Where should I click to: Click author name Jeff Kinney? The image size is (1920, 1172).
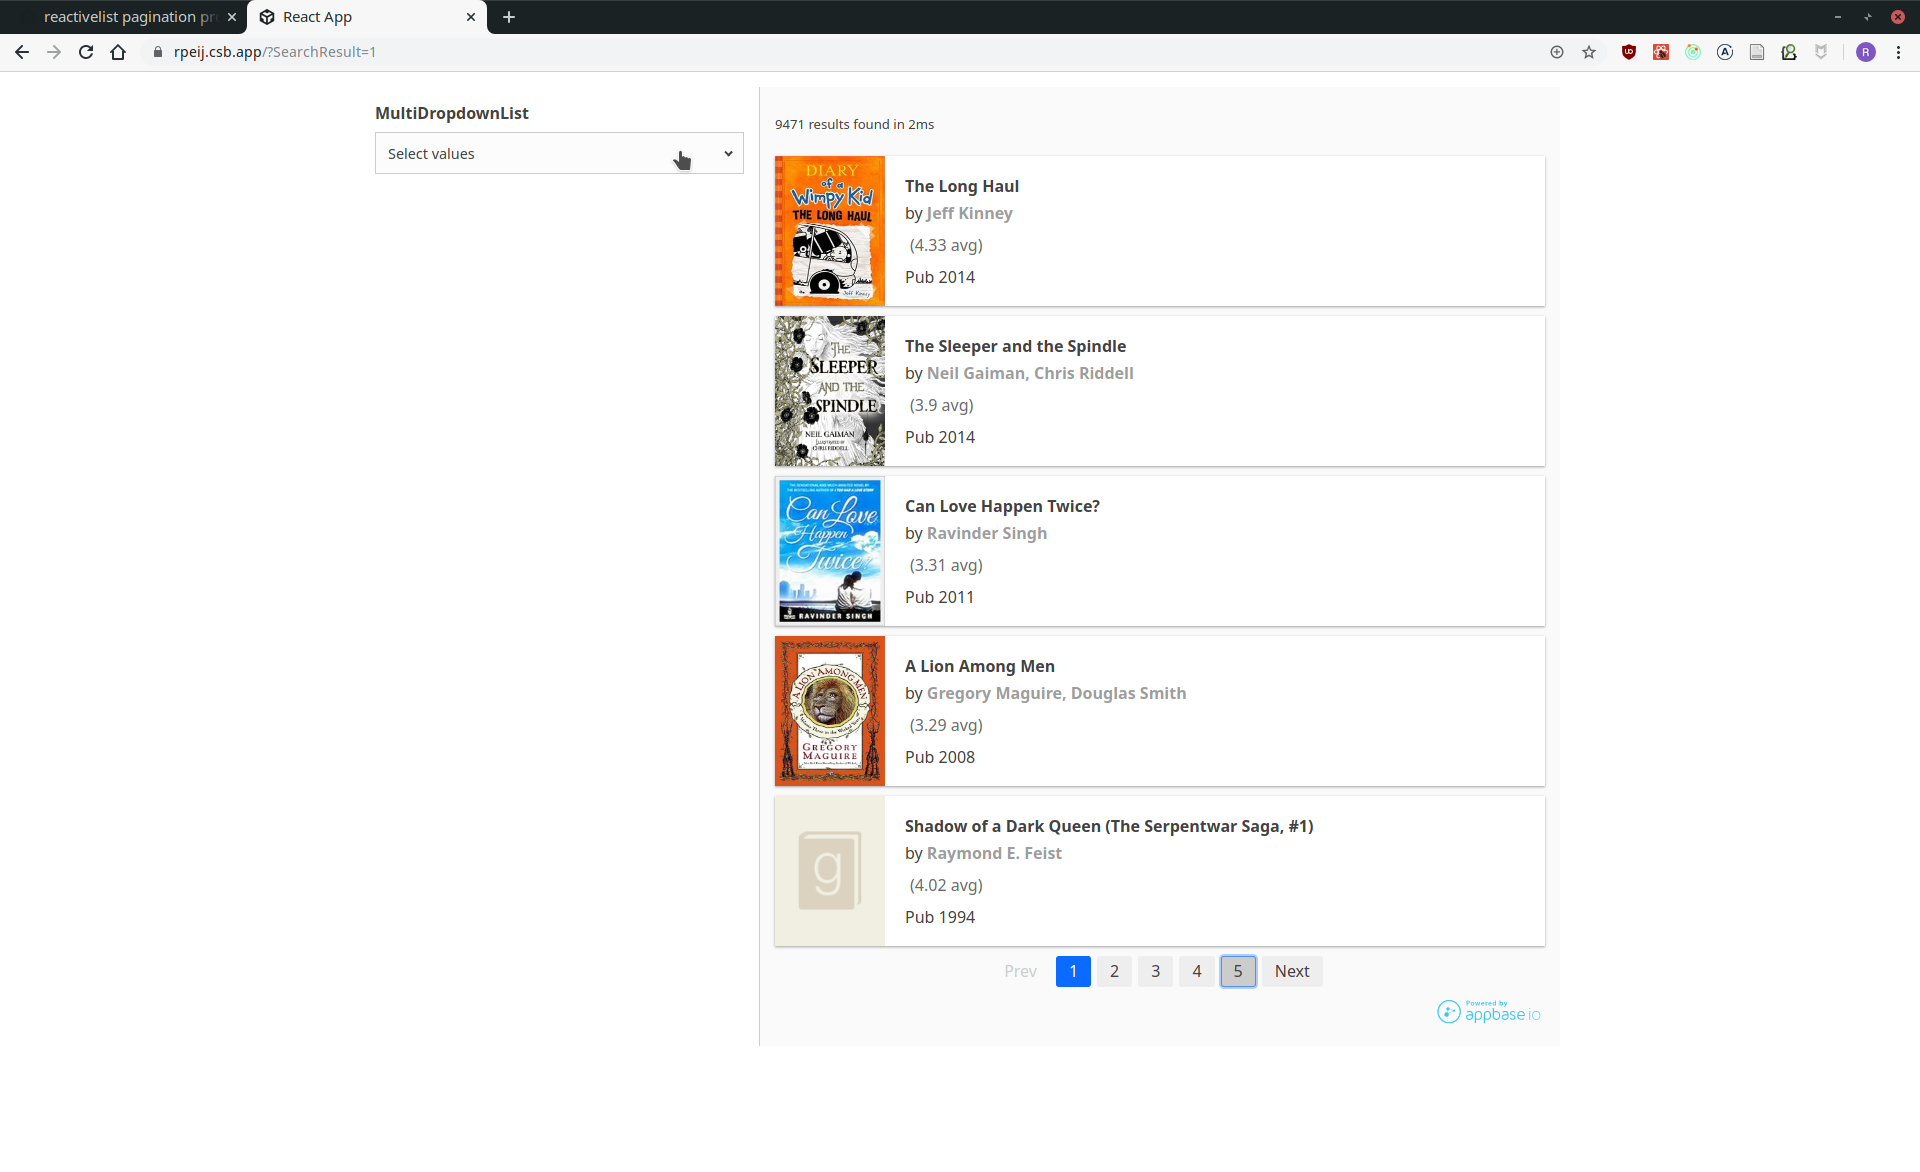(x=970, y=213)
